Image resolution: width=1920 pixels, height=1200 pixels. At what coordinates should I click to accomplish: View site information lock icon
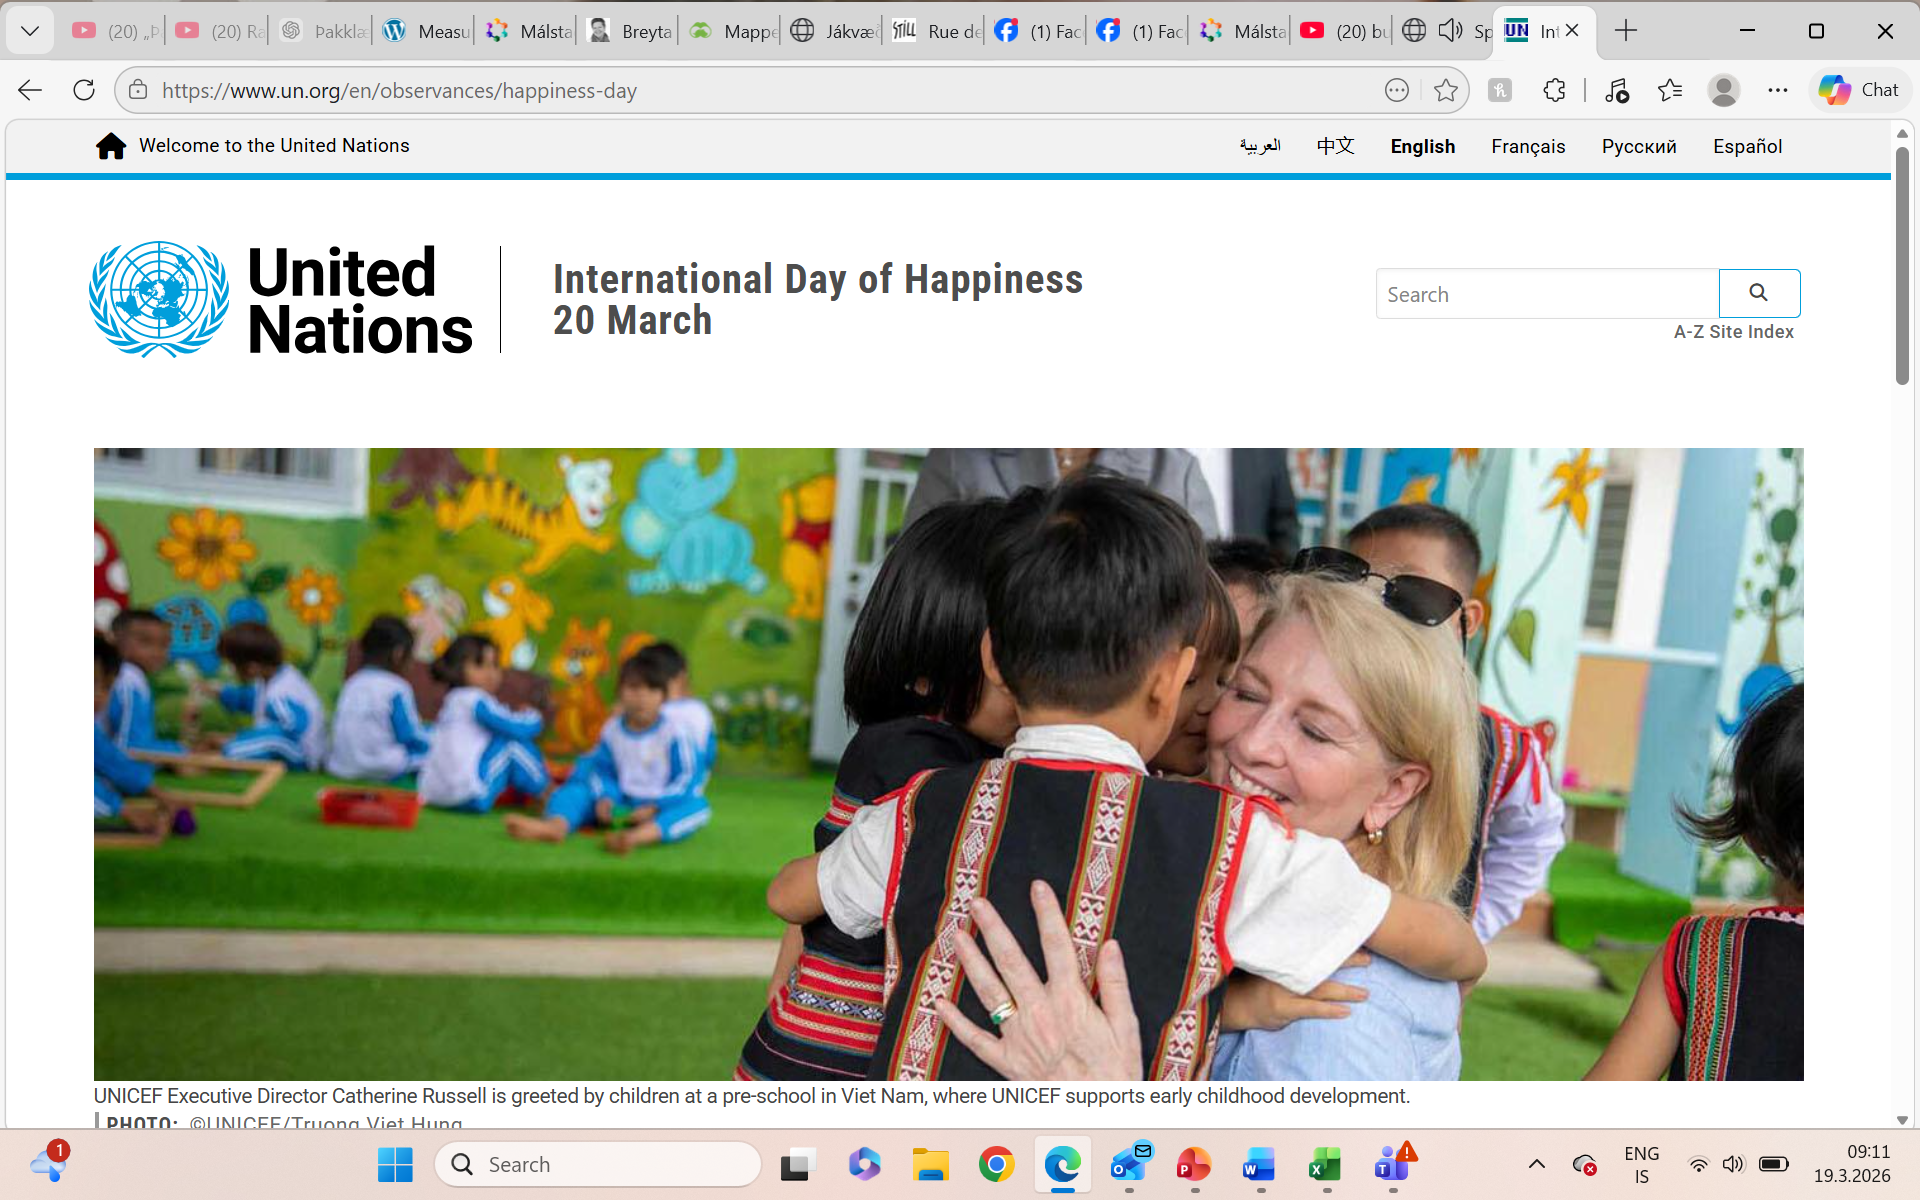[139, 91]
